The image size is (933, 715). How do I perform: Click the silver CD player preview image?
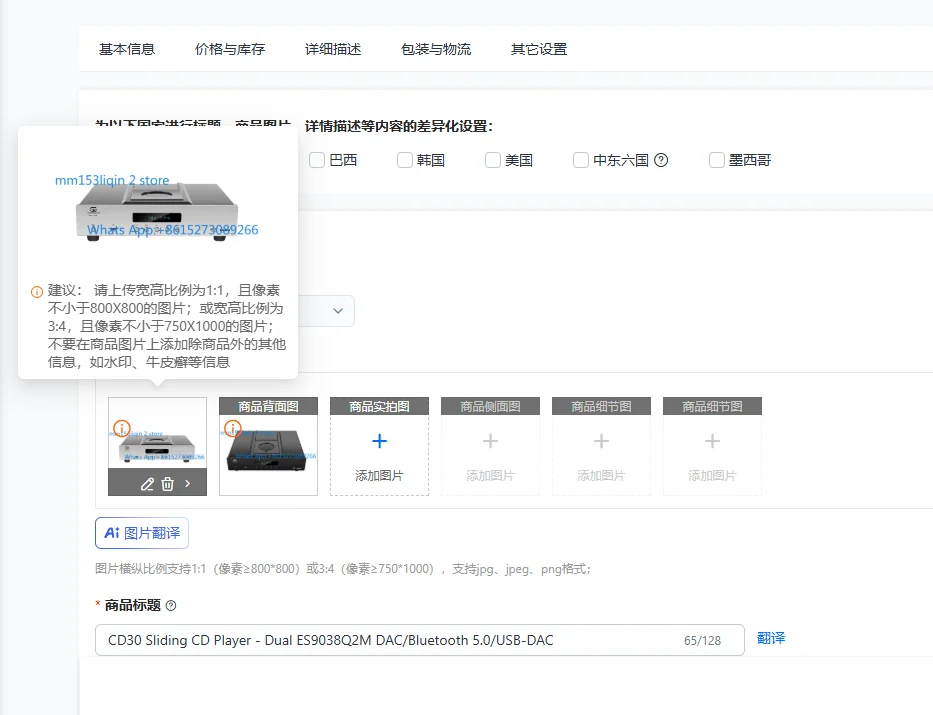157,210
